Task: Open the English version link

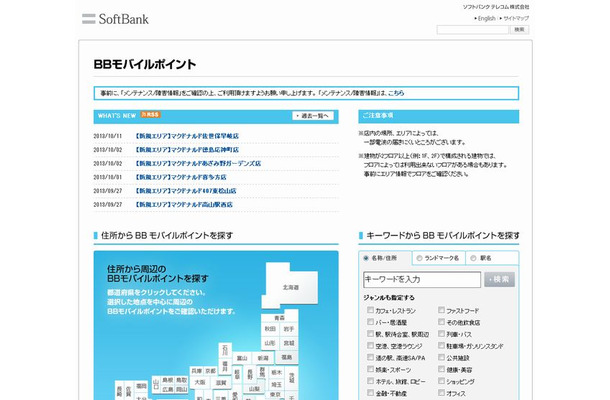Action: click(x=486, y=18)
